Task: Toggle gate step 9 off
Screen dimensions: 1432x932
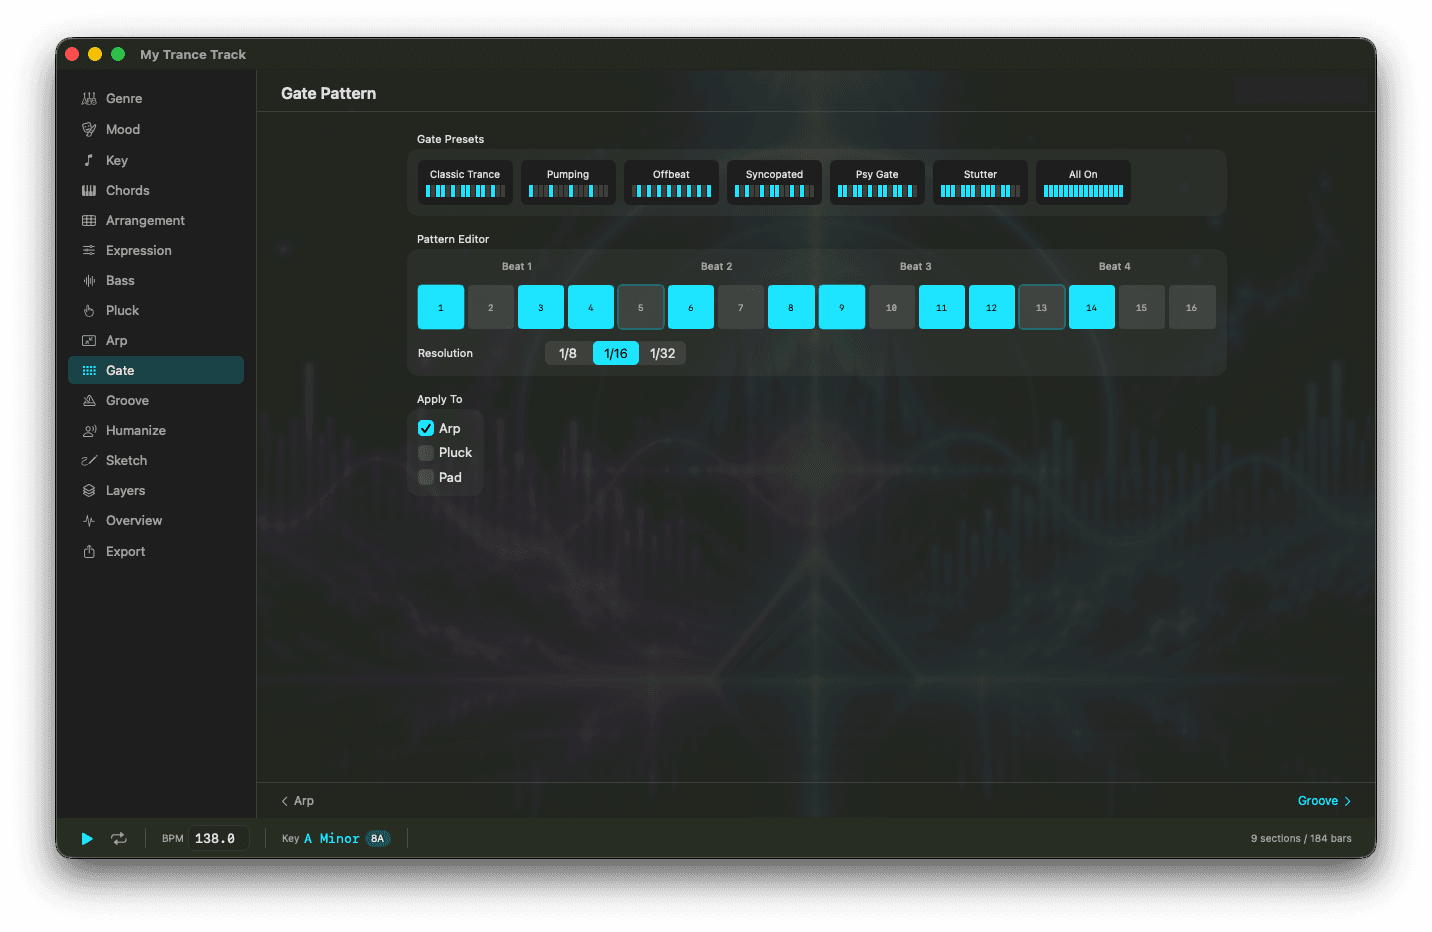Action: tap(842, 307)
